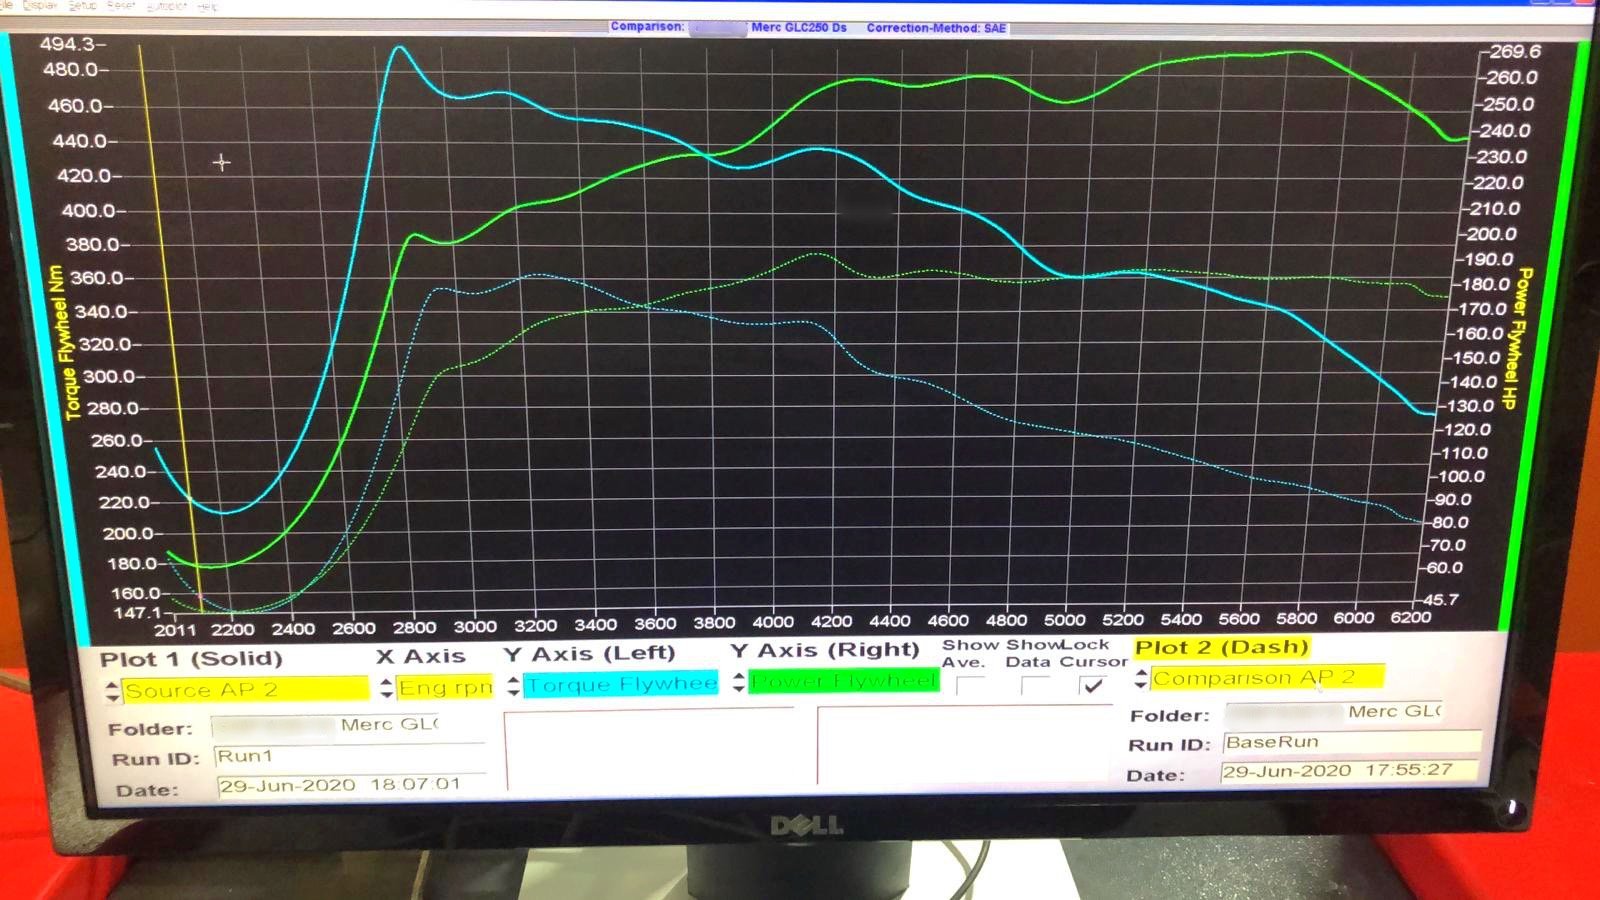Viewport: 1600px width, 900px height.
Task: Open the Torque Flywheel left axis dropdown
Action: 620,684
